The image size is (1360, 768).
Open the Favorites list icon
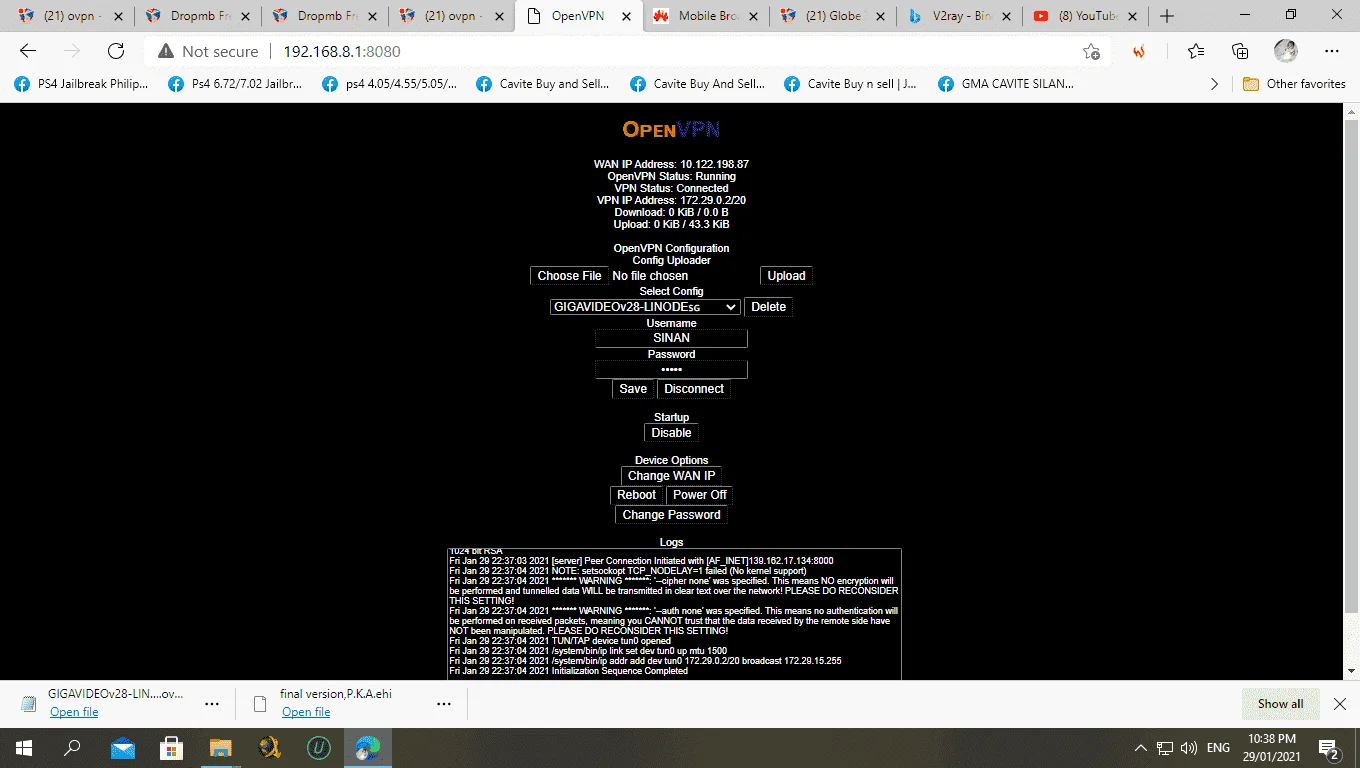(x=1196, y=52)
